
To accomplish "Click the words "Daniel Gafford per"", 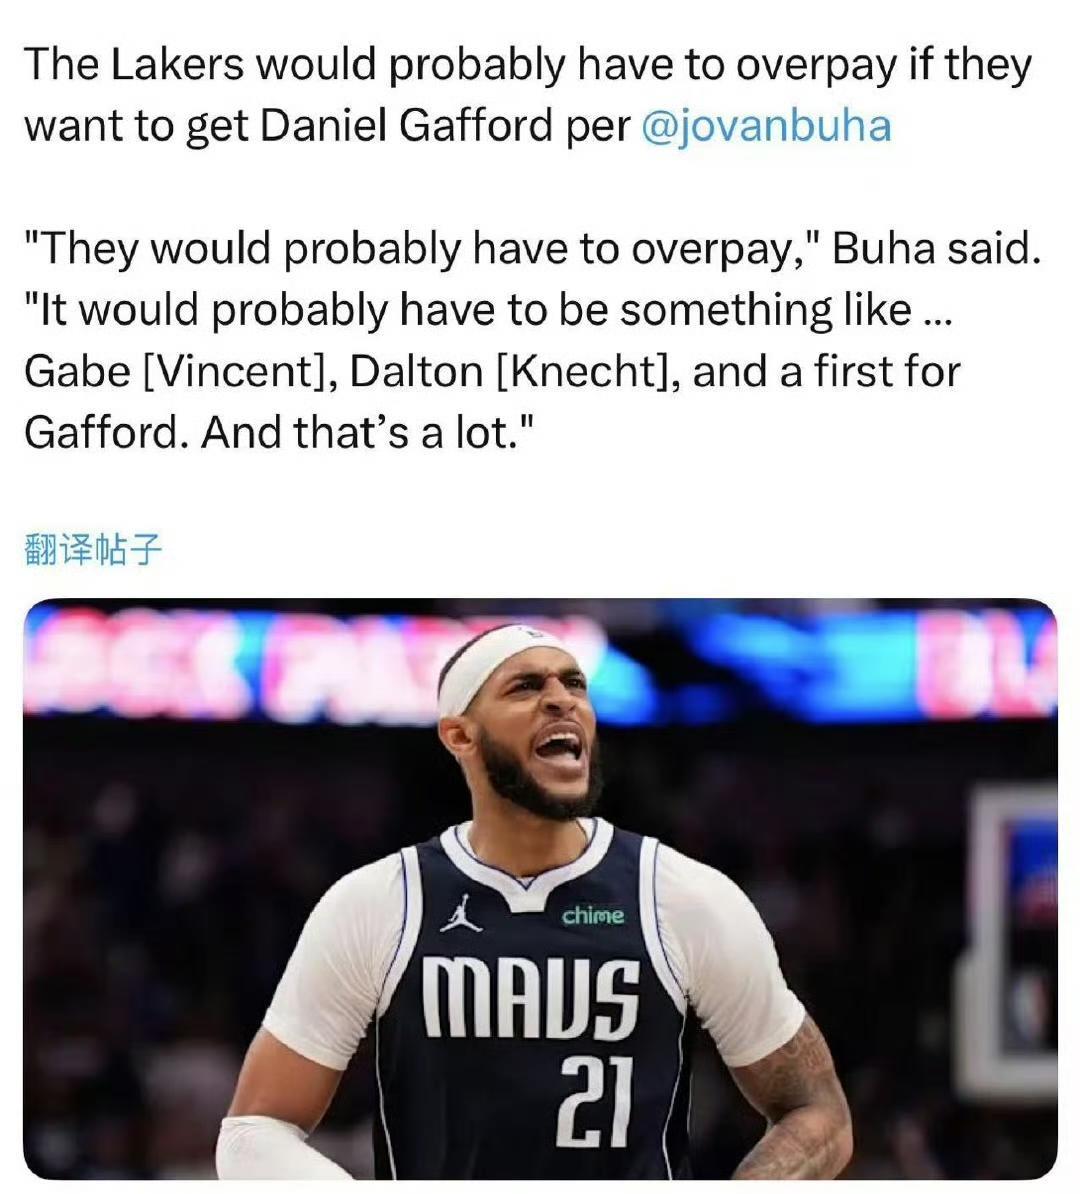I will [446, 126].
